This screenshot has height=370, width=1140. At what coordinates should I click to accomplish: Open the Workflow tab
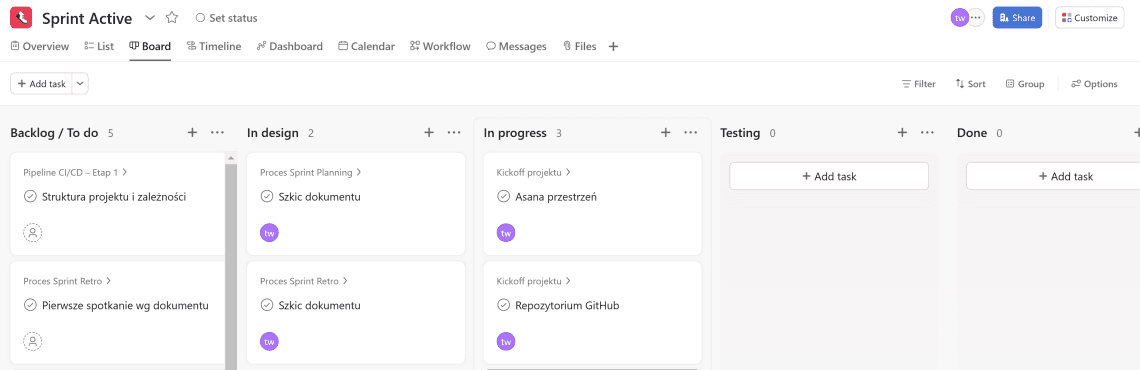(440, 47)
